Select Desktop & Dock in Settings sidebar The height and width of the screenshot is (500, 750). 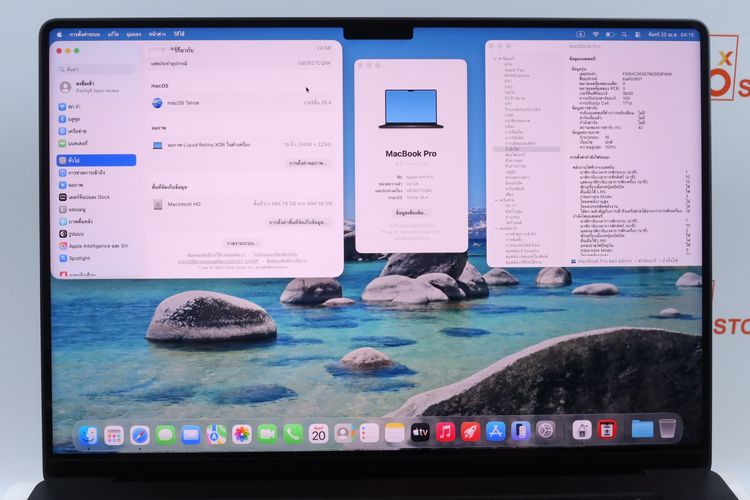click(x=96, y=197)
